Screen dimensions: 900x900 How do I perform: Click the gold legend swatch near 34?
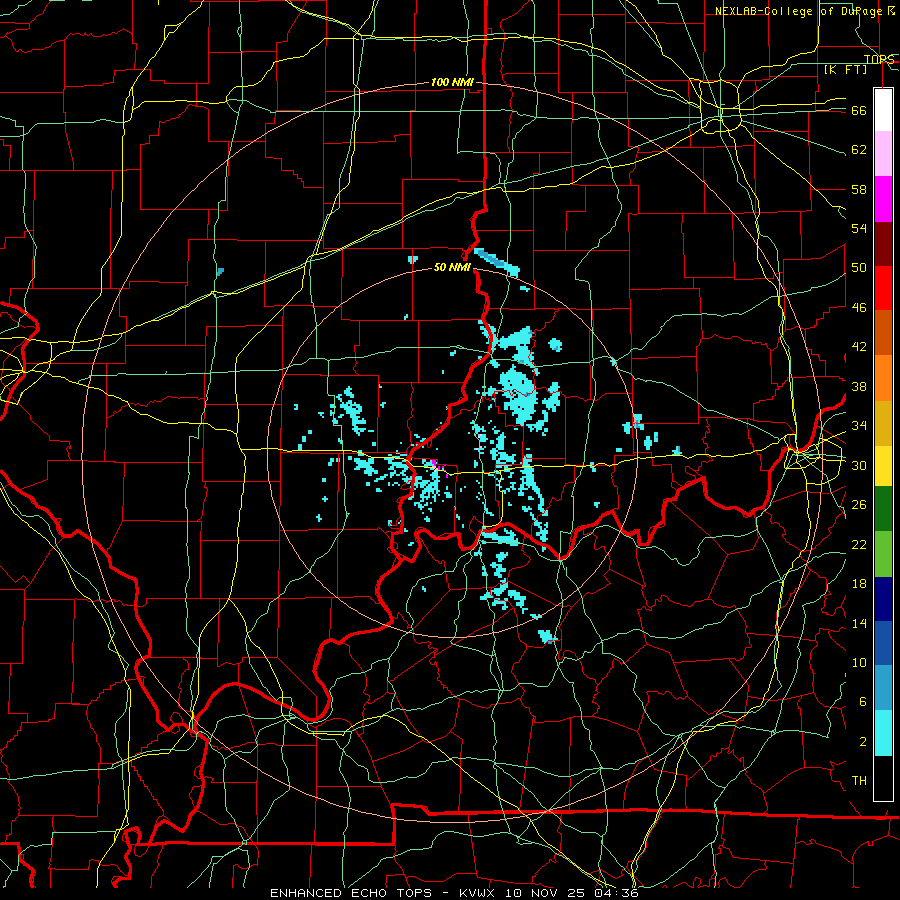[883, 424]
